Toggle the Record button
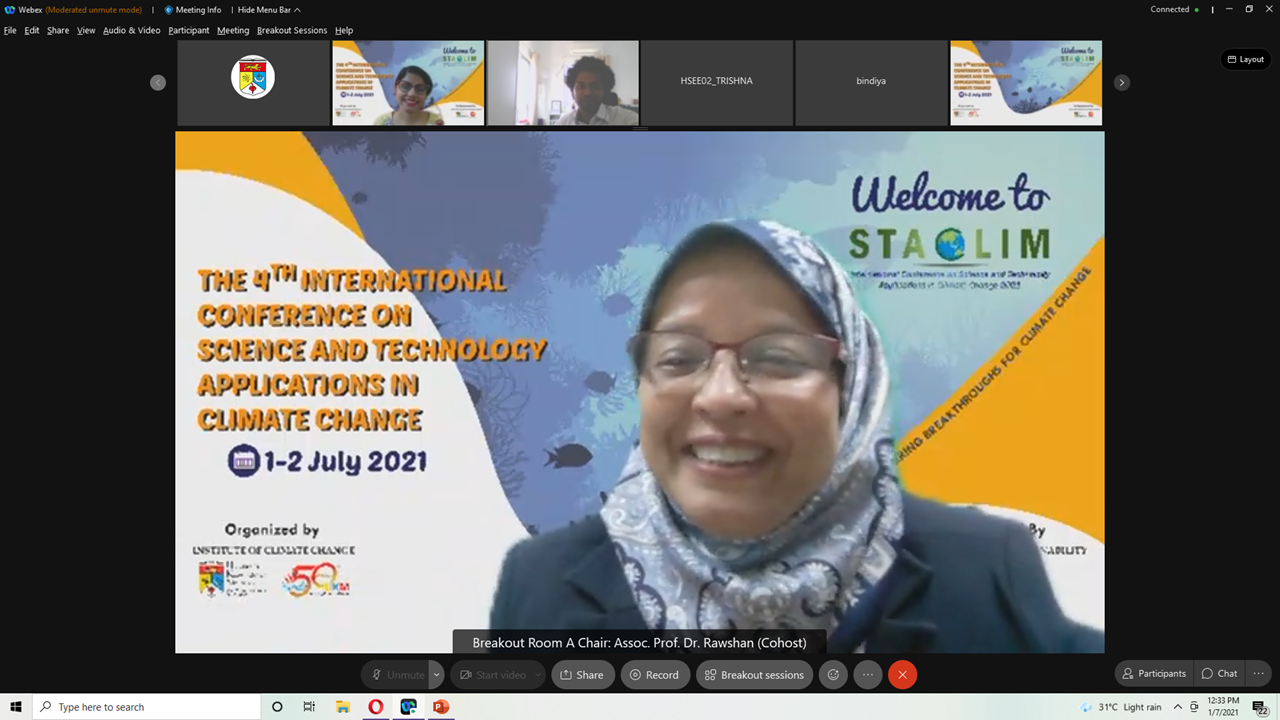Image resolution: width=1280 pixels, height=720 pixels. pyautogui.click(x=653, y=675)
